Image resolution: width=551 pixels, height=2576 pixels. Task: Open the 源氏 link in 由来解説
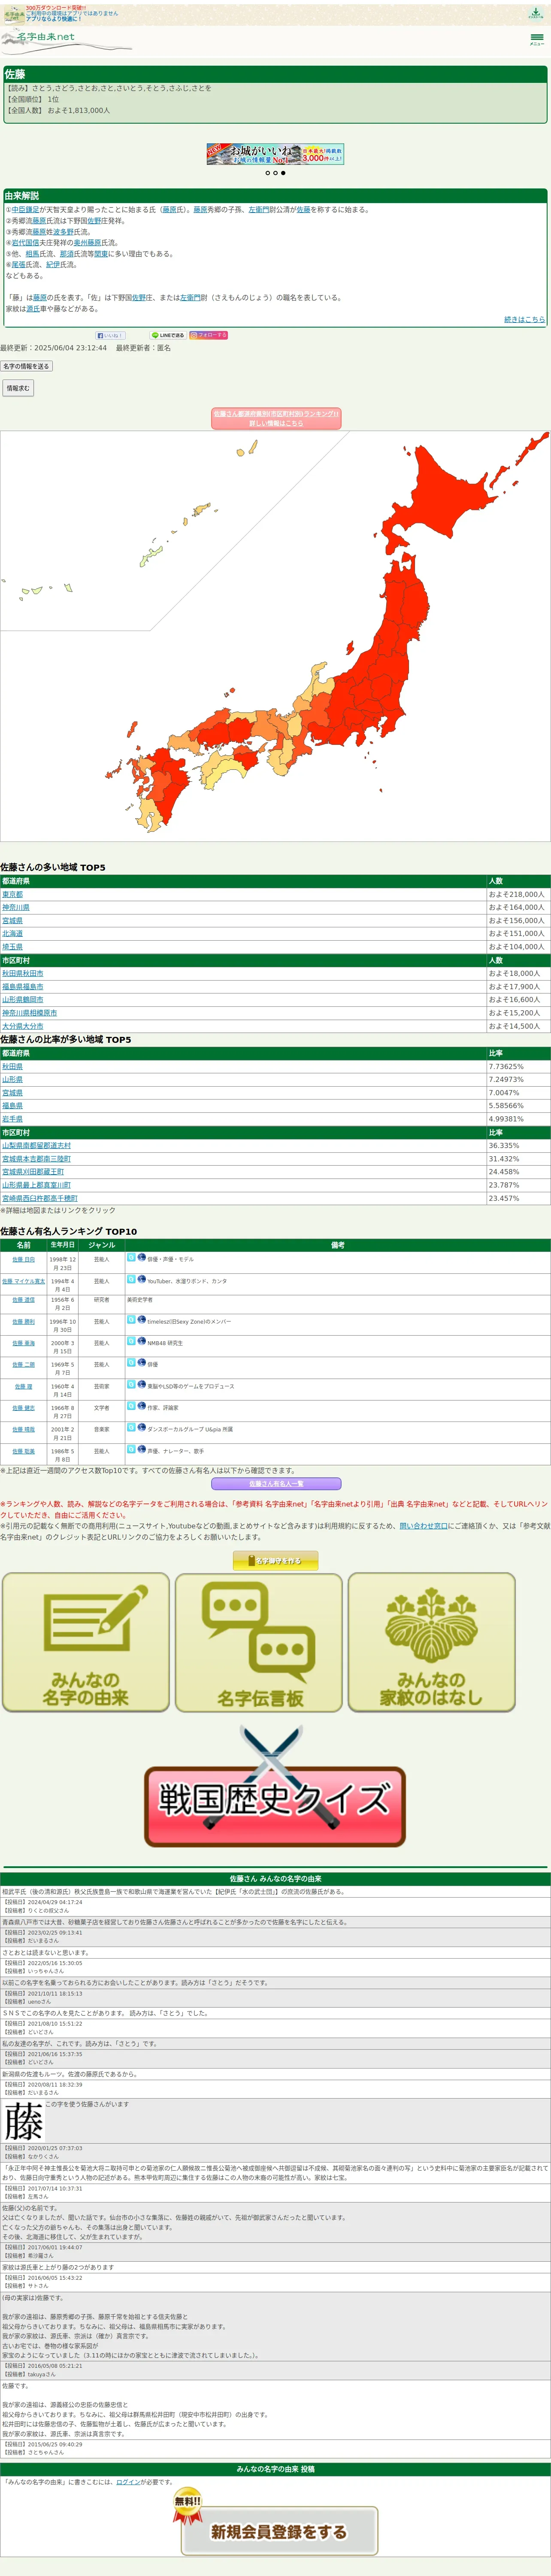pos(33,309)
